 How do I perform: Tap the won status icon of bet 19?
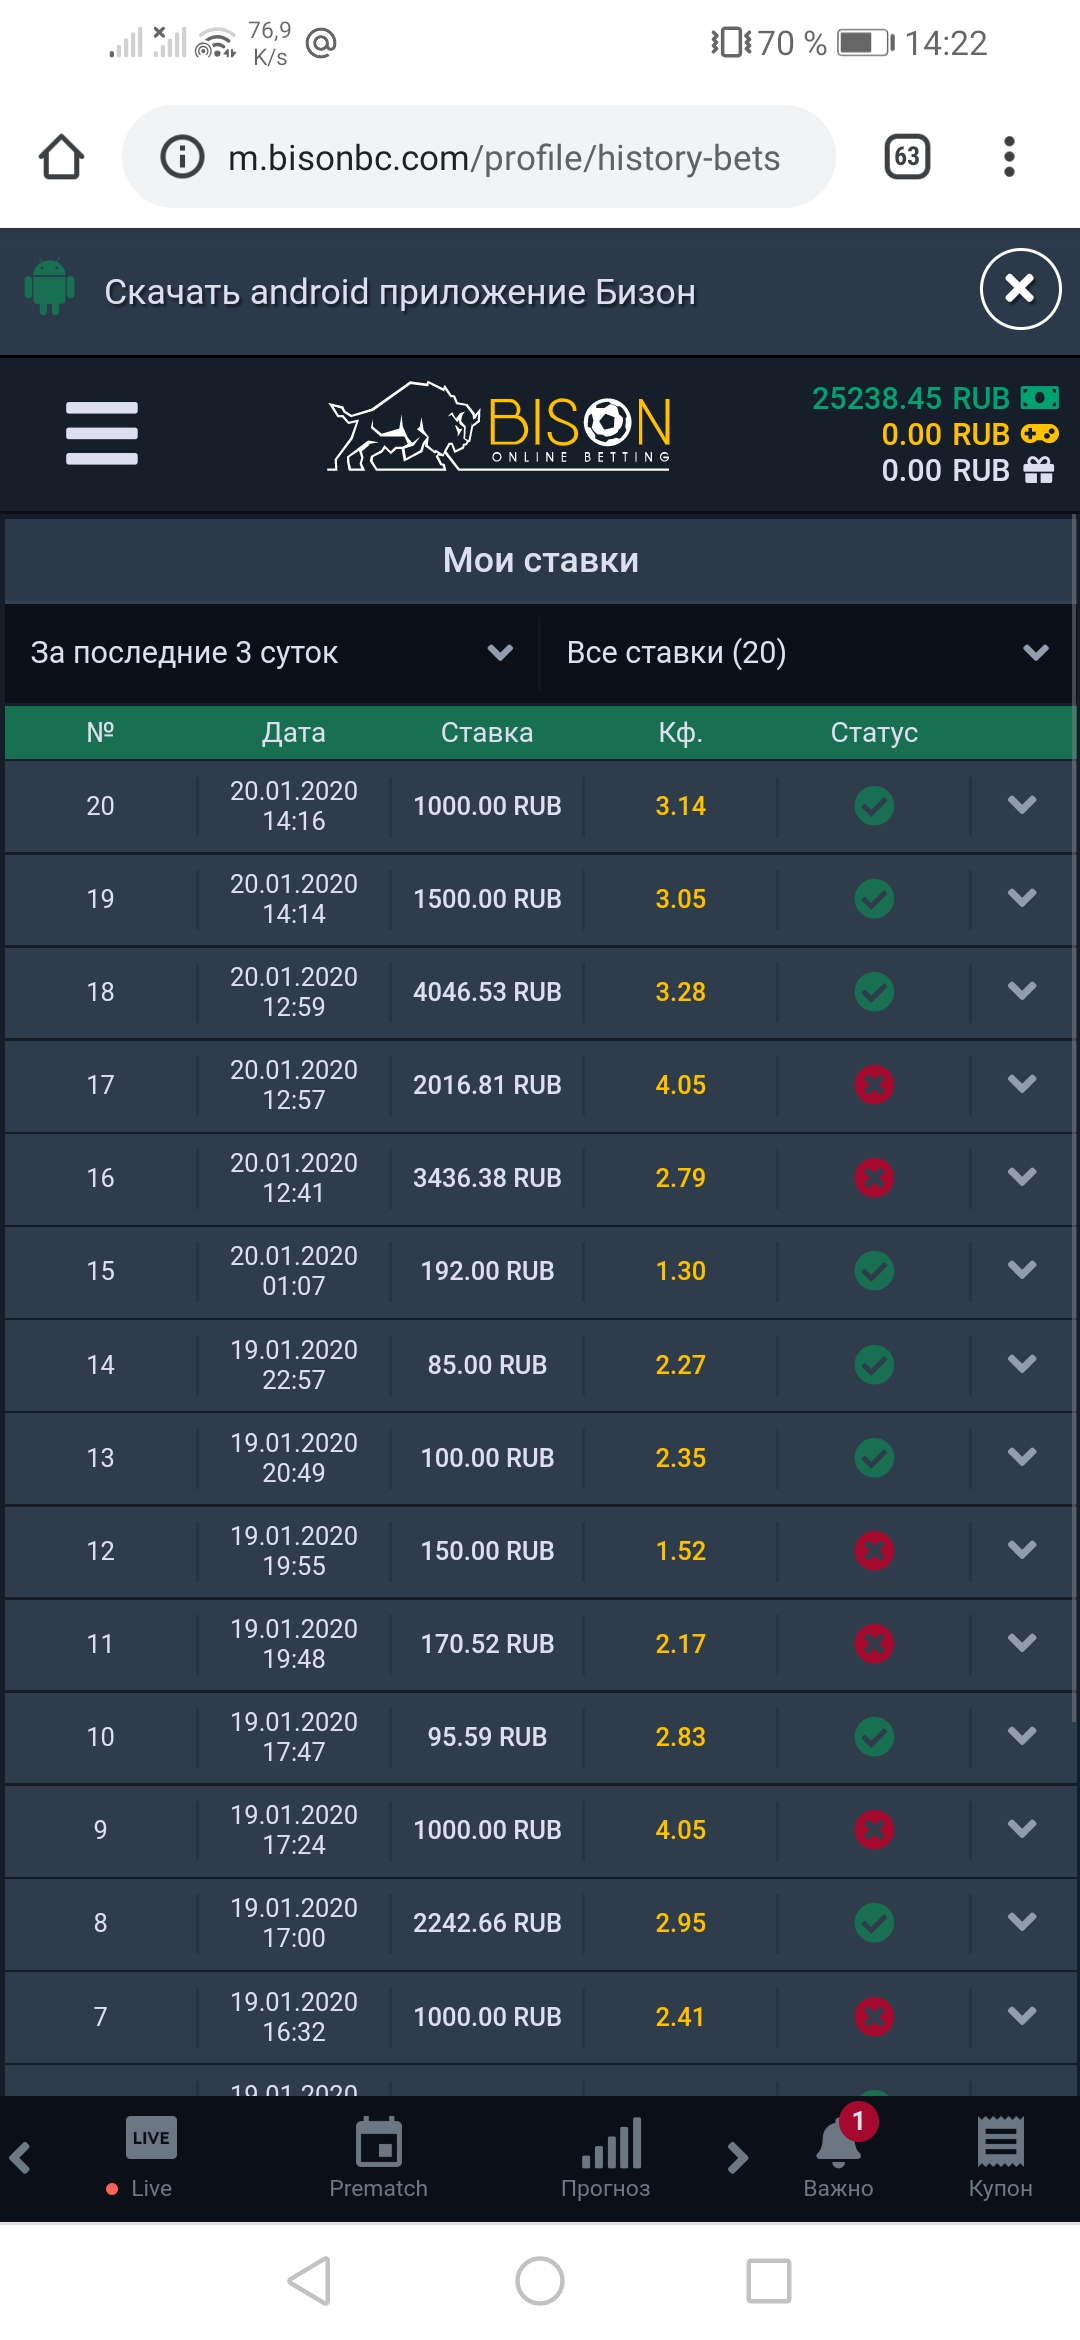(874, 898)
